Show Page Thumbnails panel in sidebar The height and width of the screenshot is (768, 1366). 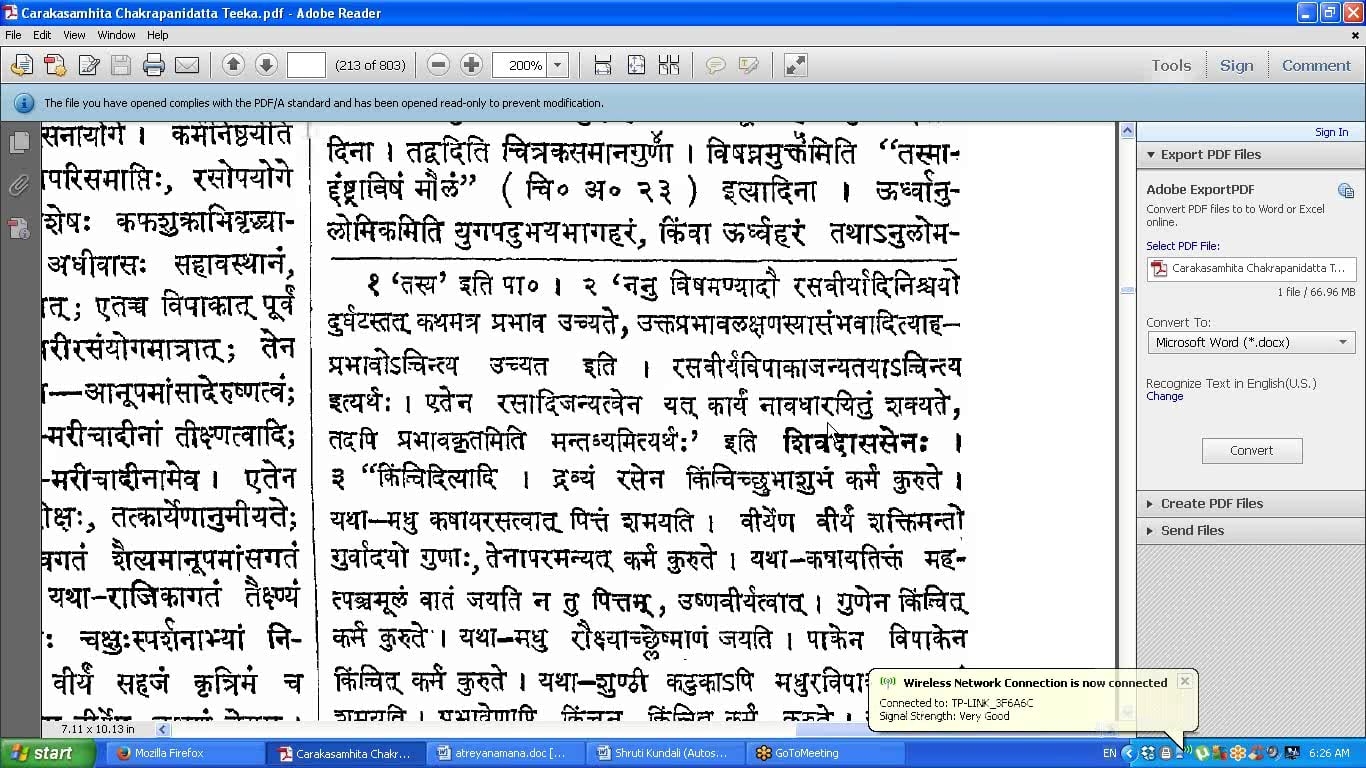tap(19, 143)
